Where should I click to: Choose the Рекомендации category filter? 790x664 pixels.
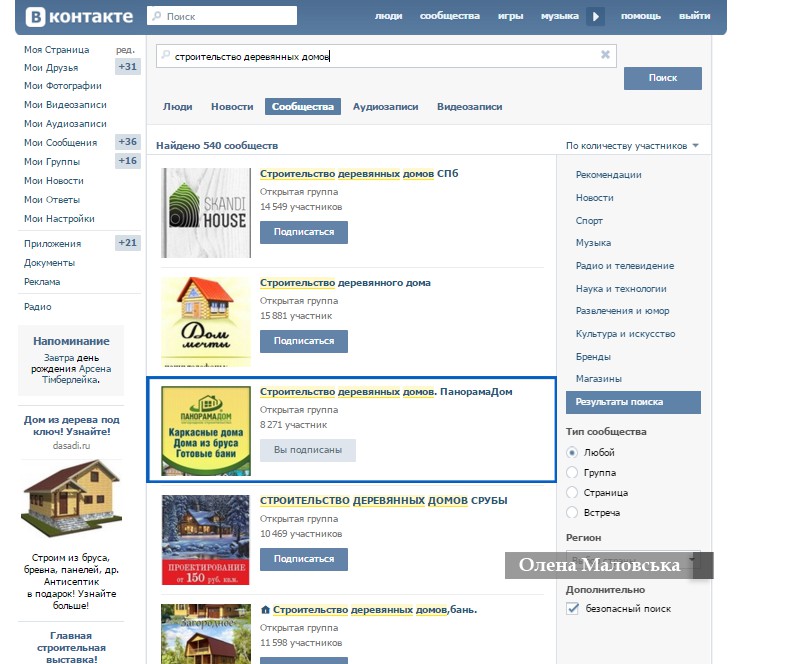608,175
